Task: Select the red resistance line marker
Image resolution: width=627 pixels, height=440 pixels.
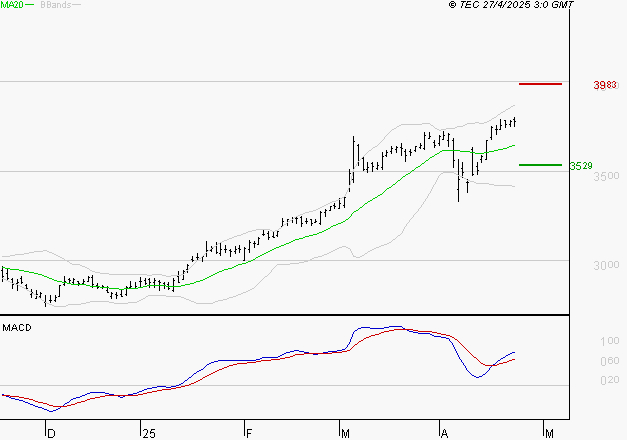Action: [540, 84]
